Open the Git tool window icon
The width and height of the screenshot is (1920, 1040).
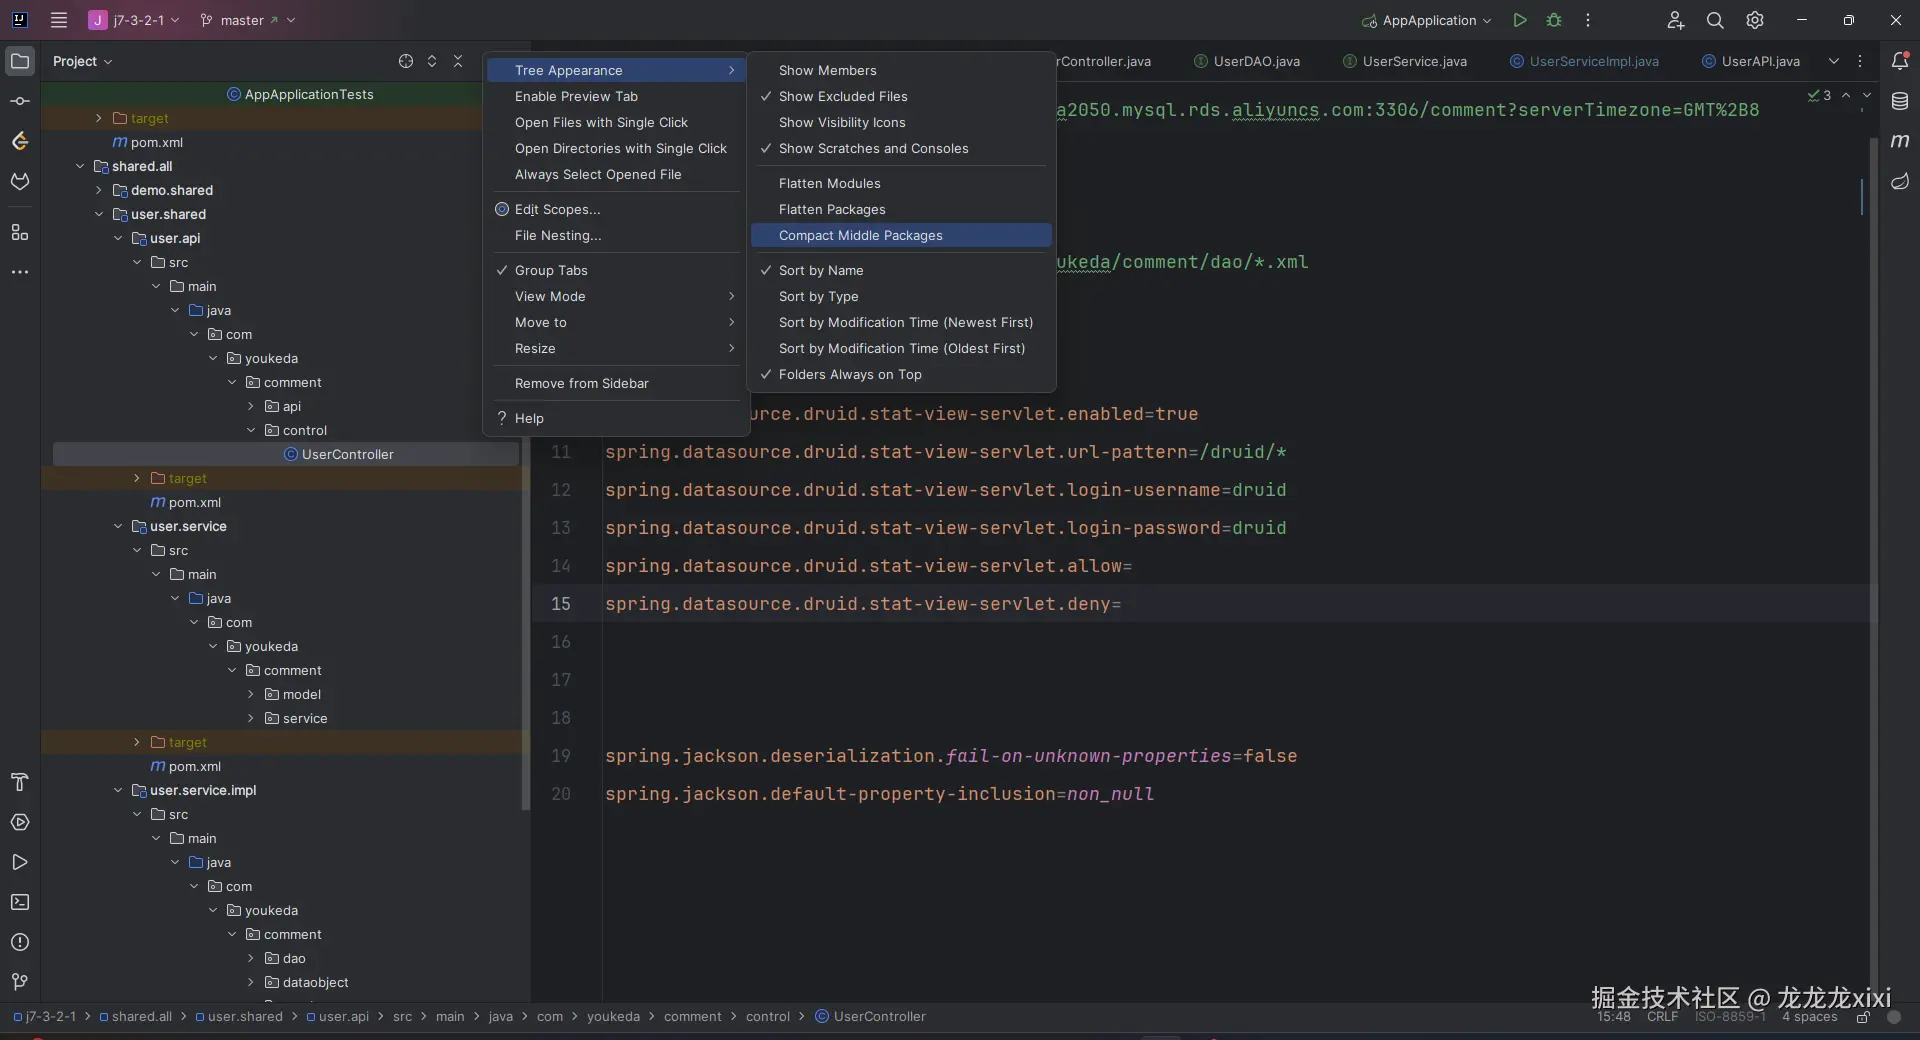[x=19, y=982]
